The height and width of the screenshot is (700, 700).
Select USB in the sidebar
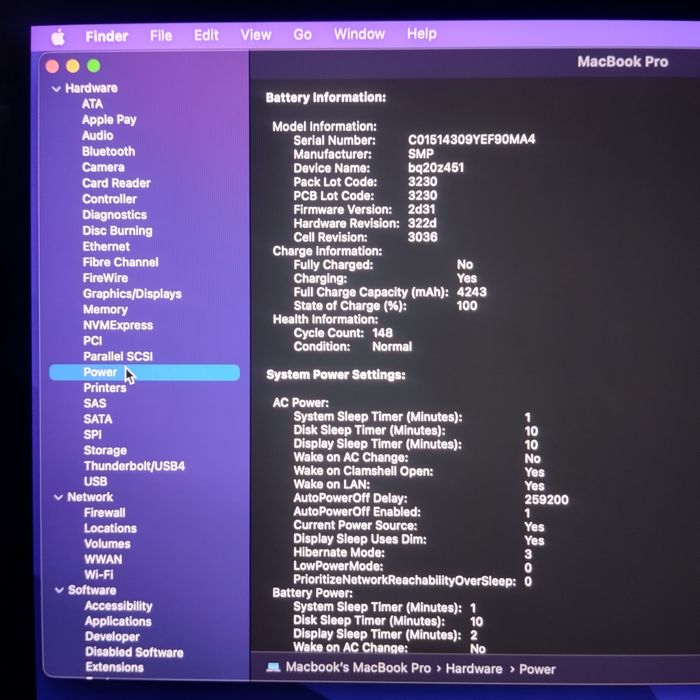click(96, 482)
